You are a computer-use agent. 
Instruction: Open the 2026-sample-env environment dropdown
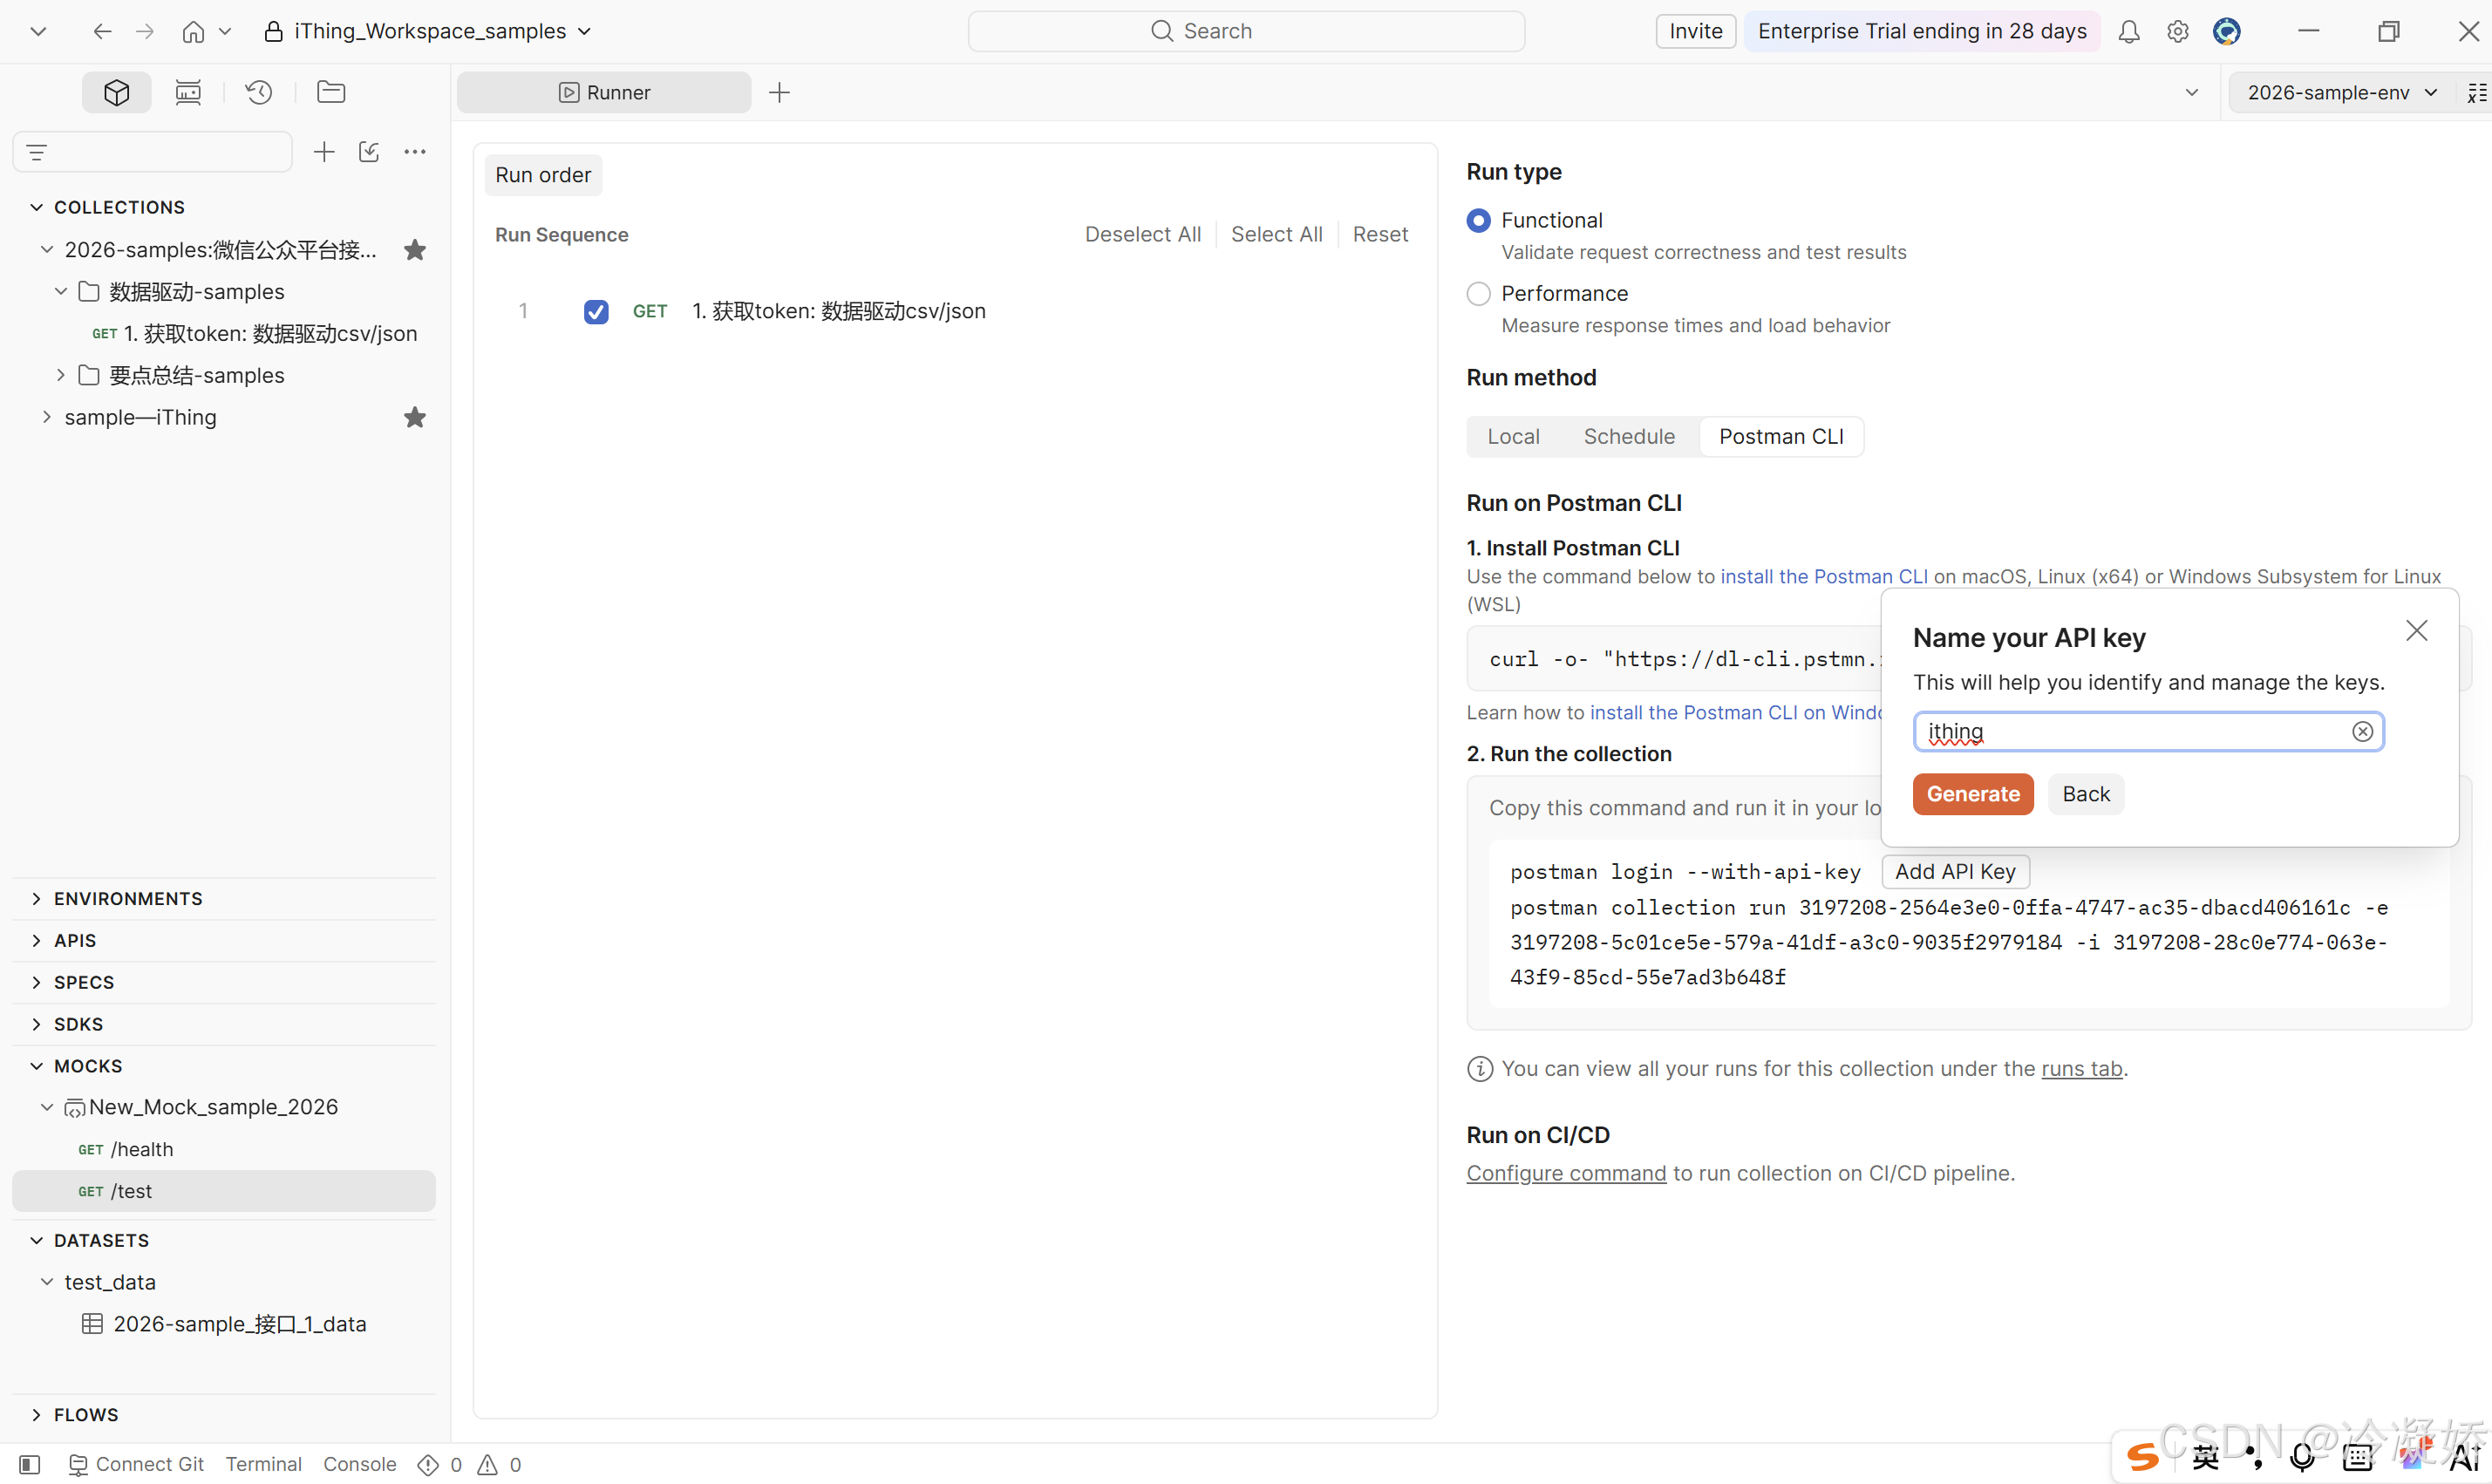pos(2341,93)
